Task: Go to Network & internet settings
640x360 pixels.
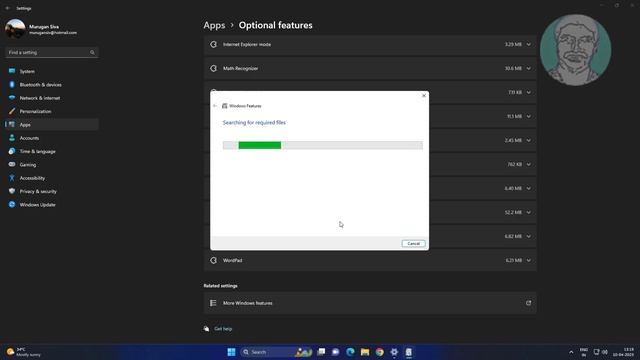Action: coord(51,98)
